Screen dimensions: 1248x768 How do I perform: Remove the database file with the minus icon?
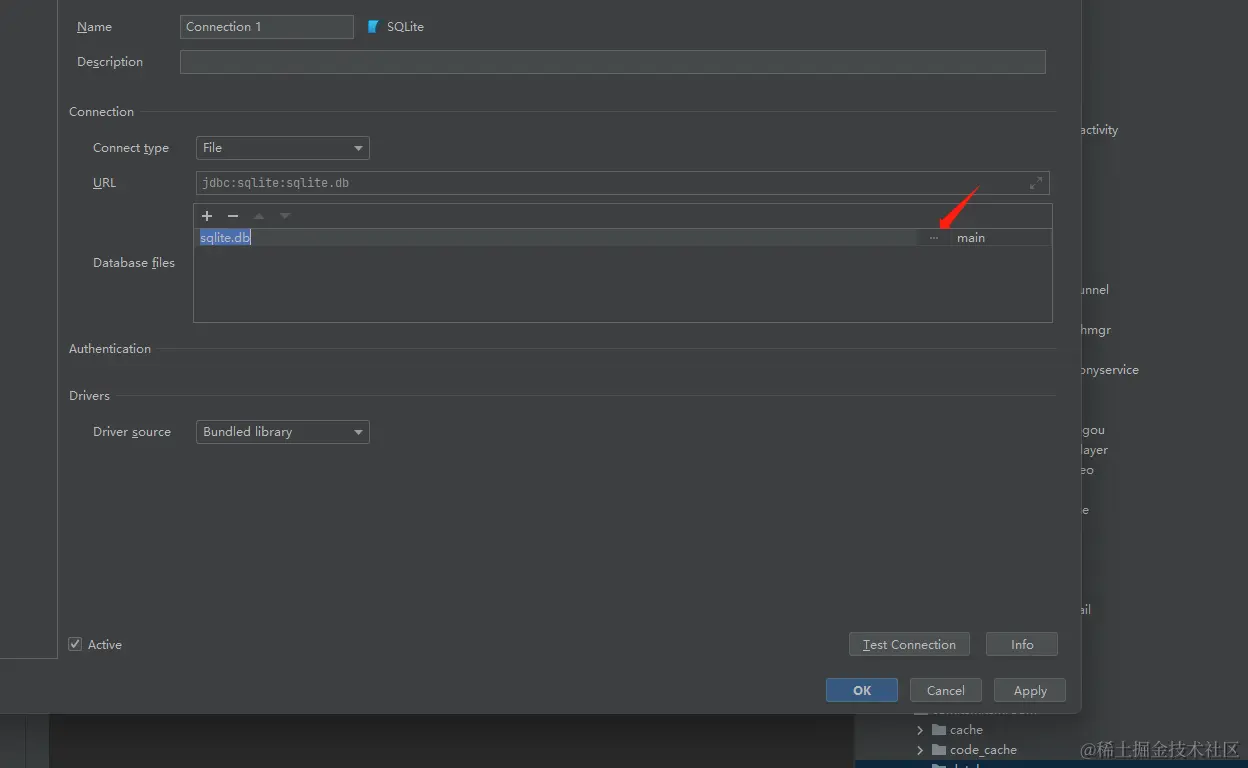click(x=233, y=216)
